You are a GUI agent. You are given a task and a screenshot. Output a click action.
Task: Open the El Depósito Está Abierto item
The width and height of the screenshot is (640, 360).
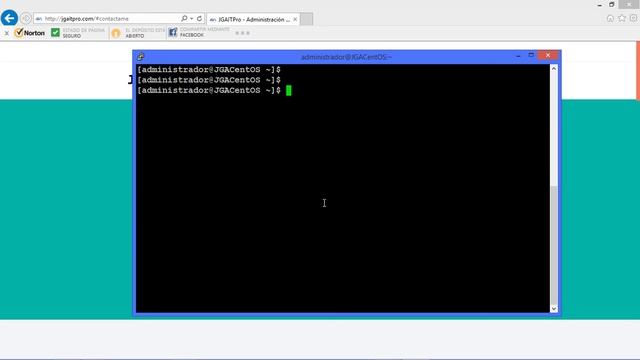(x=144, y=33)
